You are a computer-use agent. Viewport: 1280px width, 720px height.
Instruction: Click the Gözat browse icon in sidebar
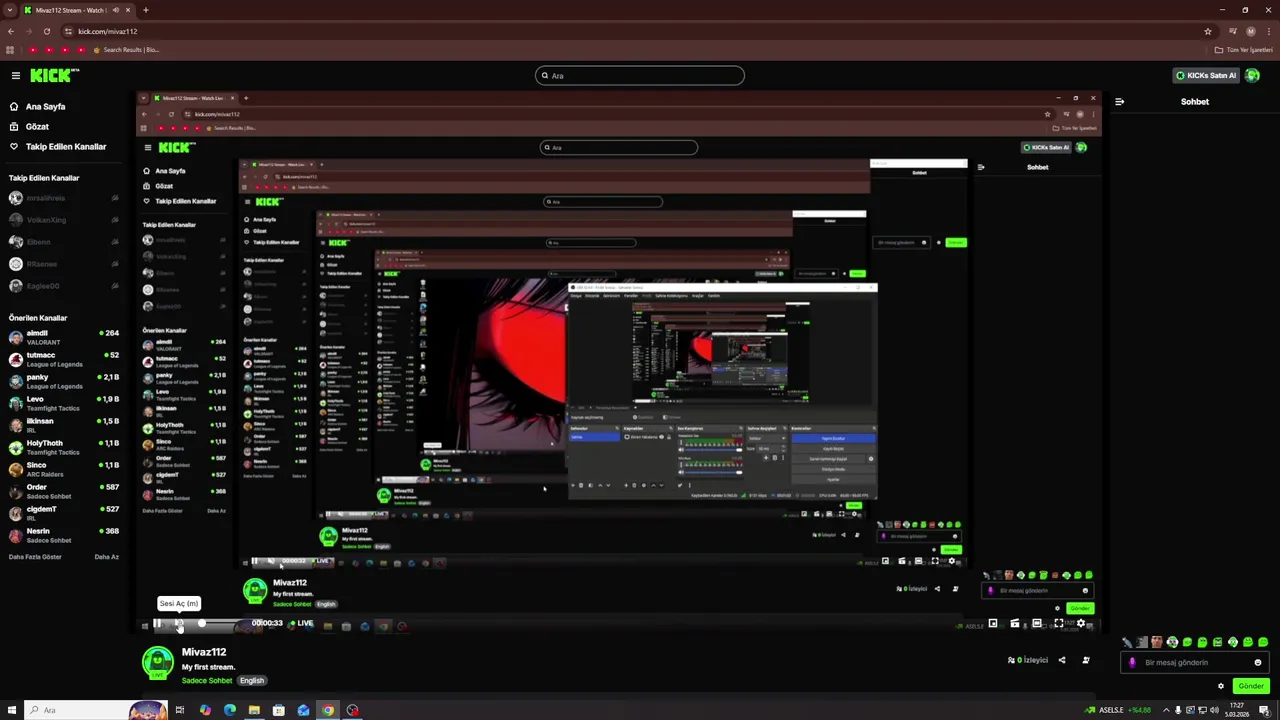coord(14,126)
